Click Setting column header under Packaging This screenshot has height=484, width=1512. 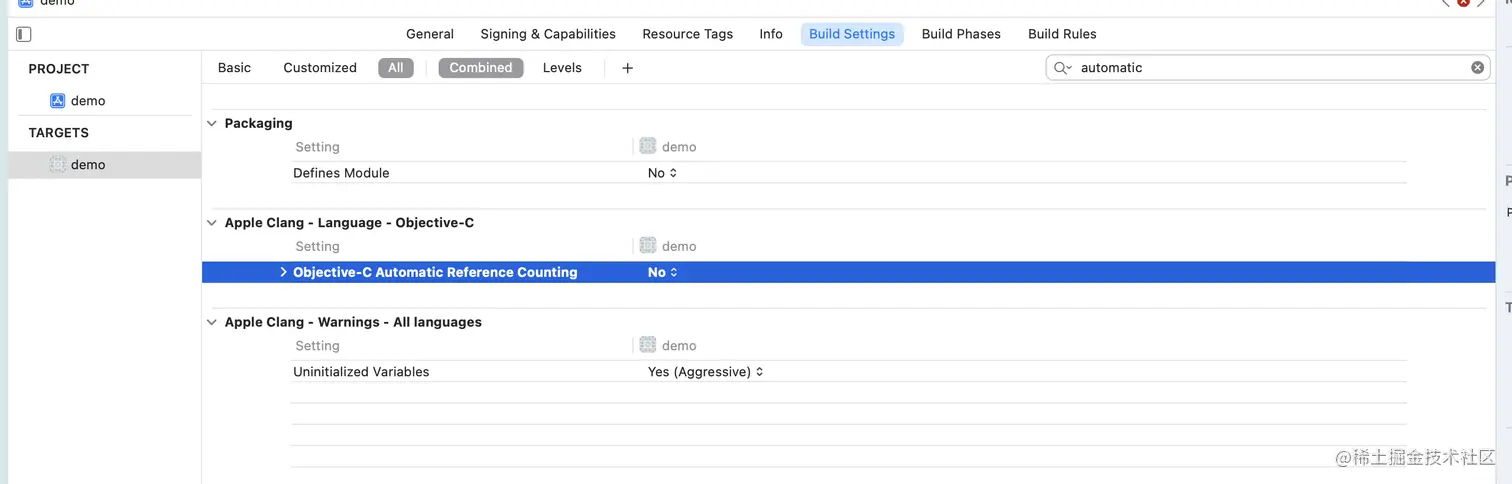point(317,147)
